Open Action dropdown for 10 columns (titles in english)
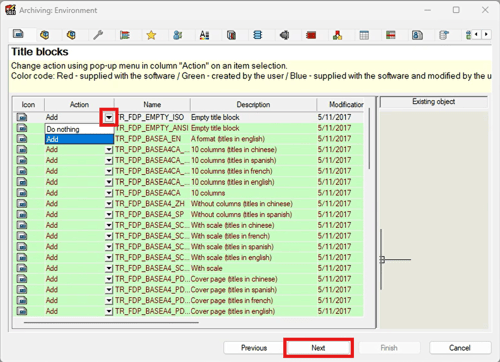Image resolution: width=500 pixels, height=362 pixels. 109,182
